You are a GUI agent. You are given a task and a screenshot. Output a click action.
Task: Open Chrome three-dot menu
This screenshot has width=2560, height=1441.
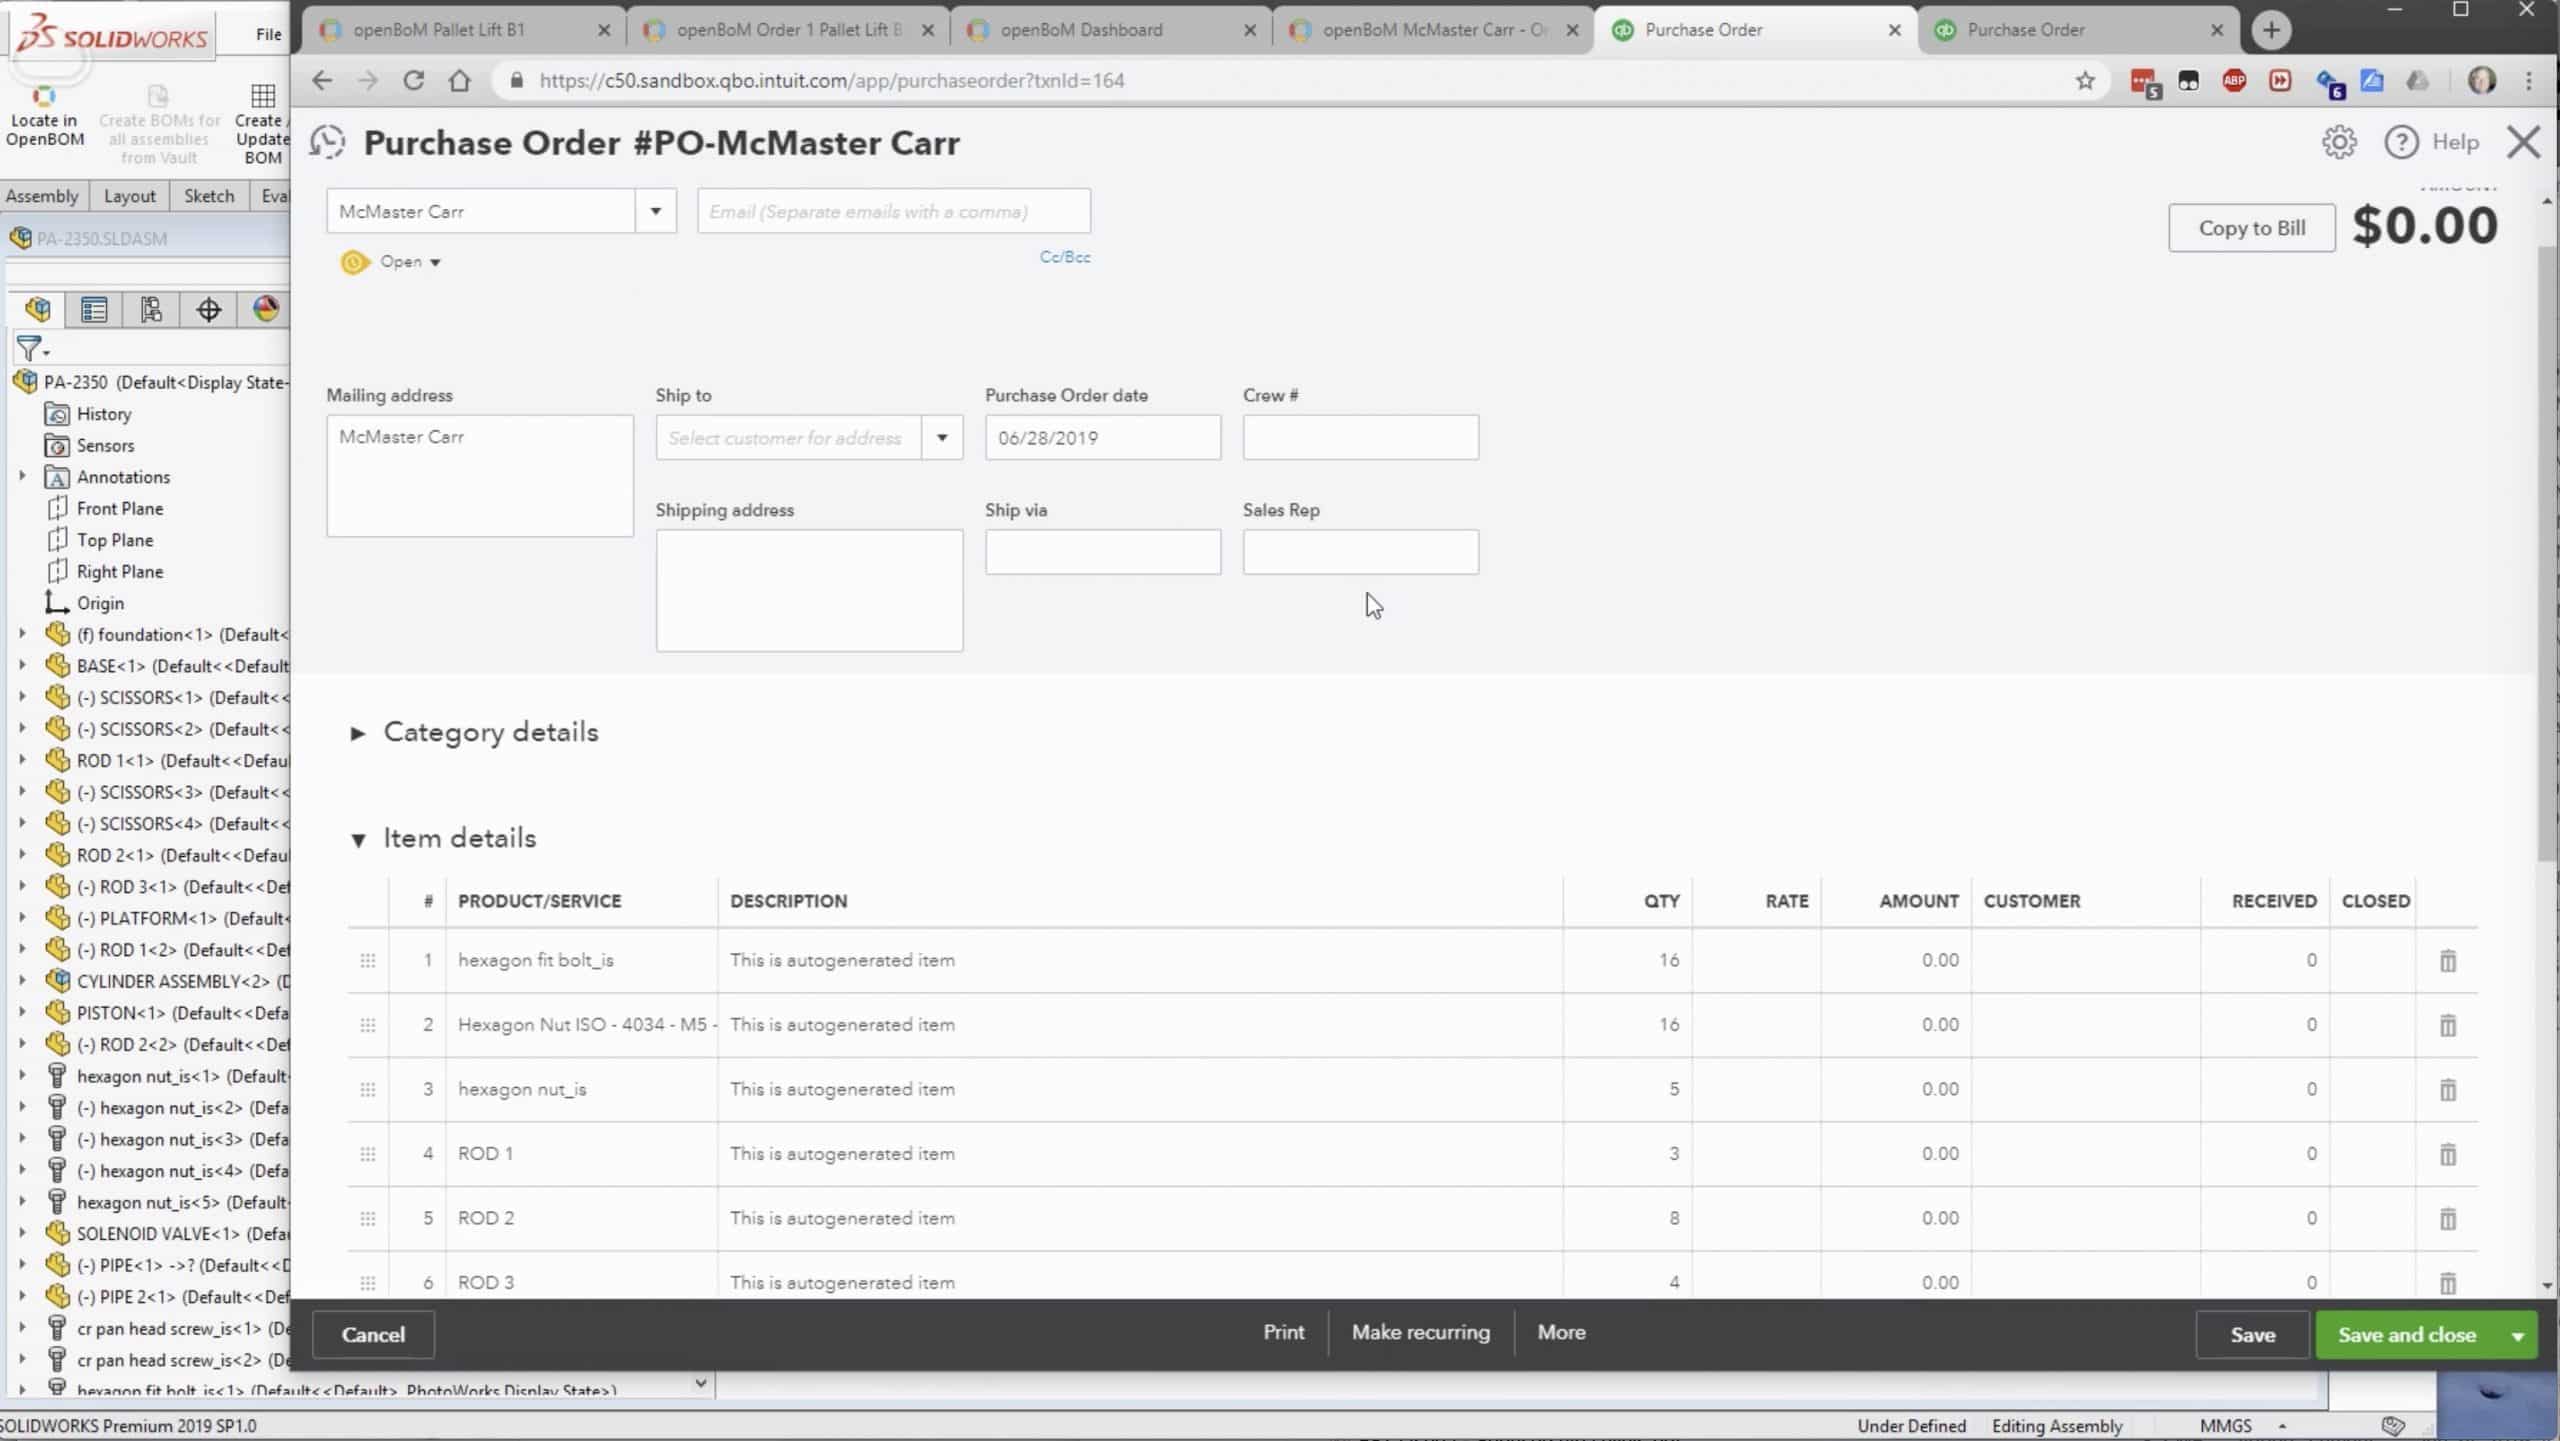[x=2529, y=81]
